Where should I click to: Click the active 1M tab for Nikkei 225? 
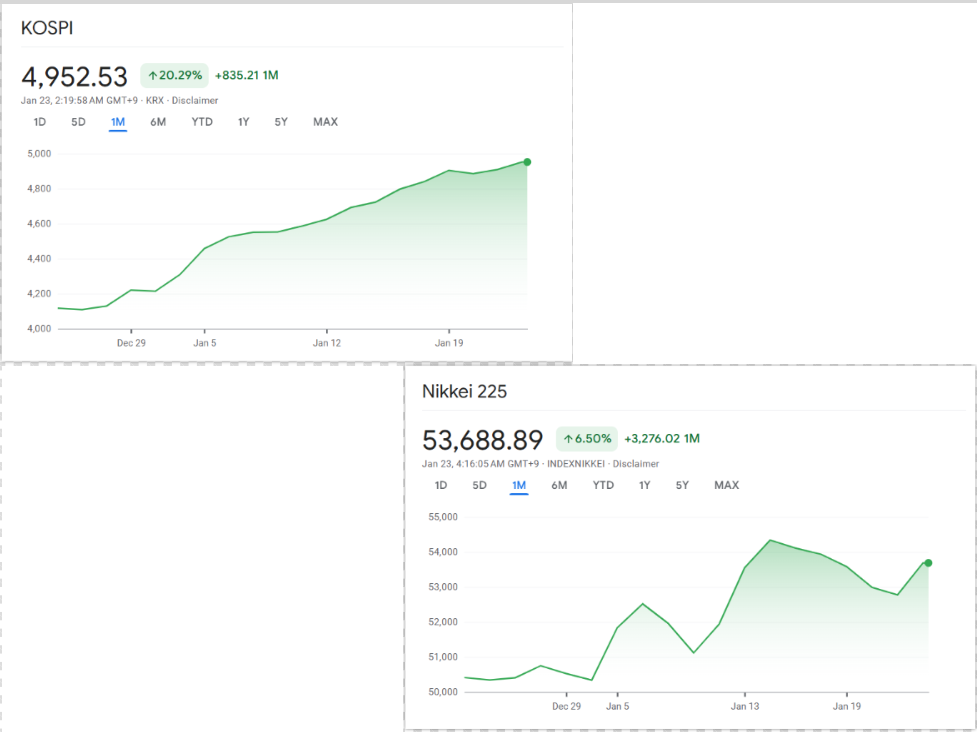(x=519, y=485)
